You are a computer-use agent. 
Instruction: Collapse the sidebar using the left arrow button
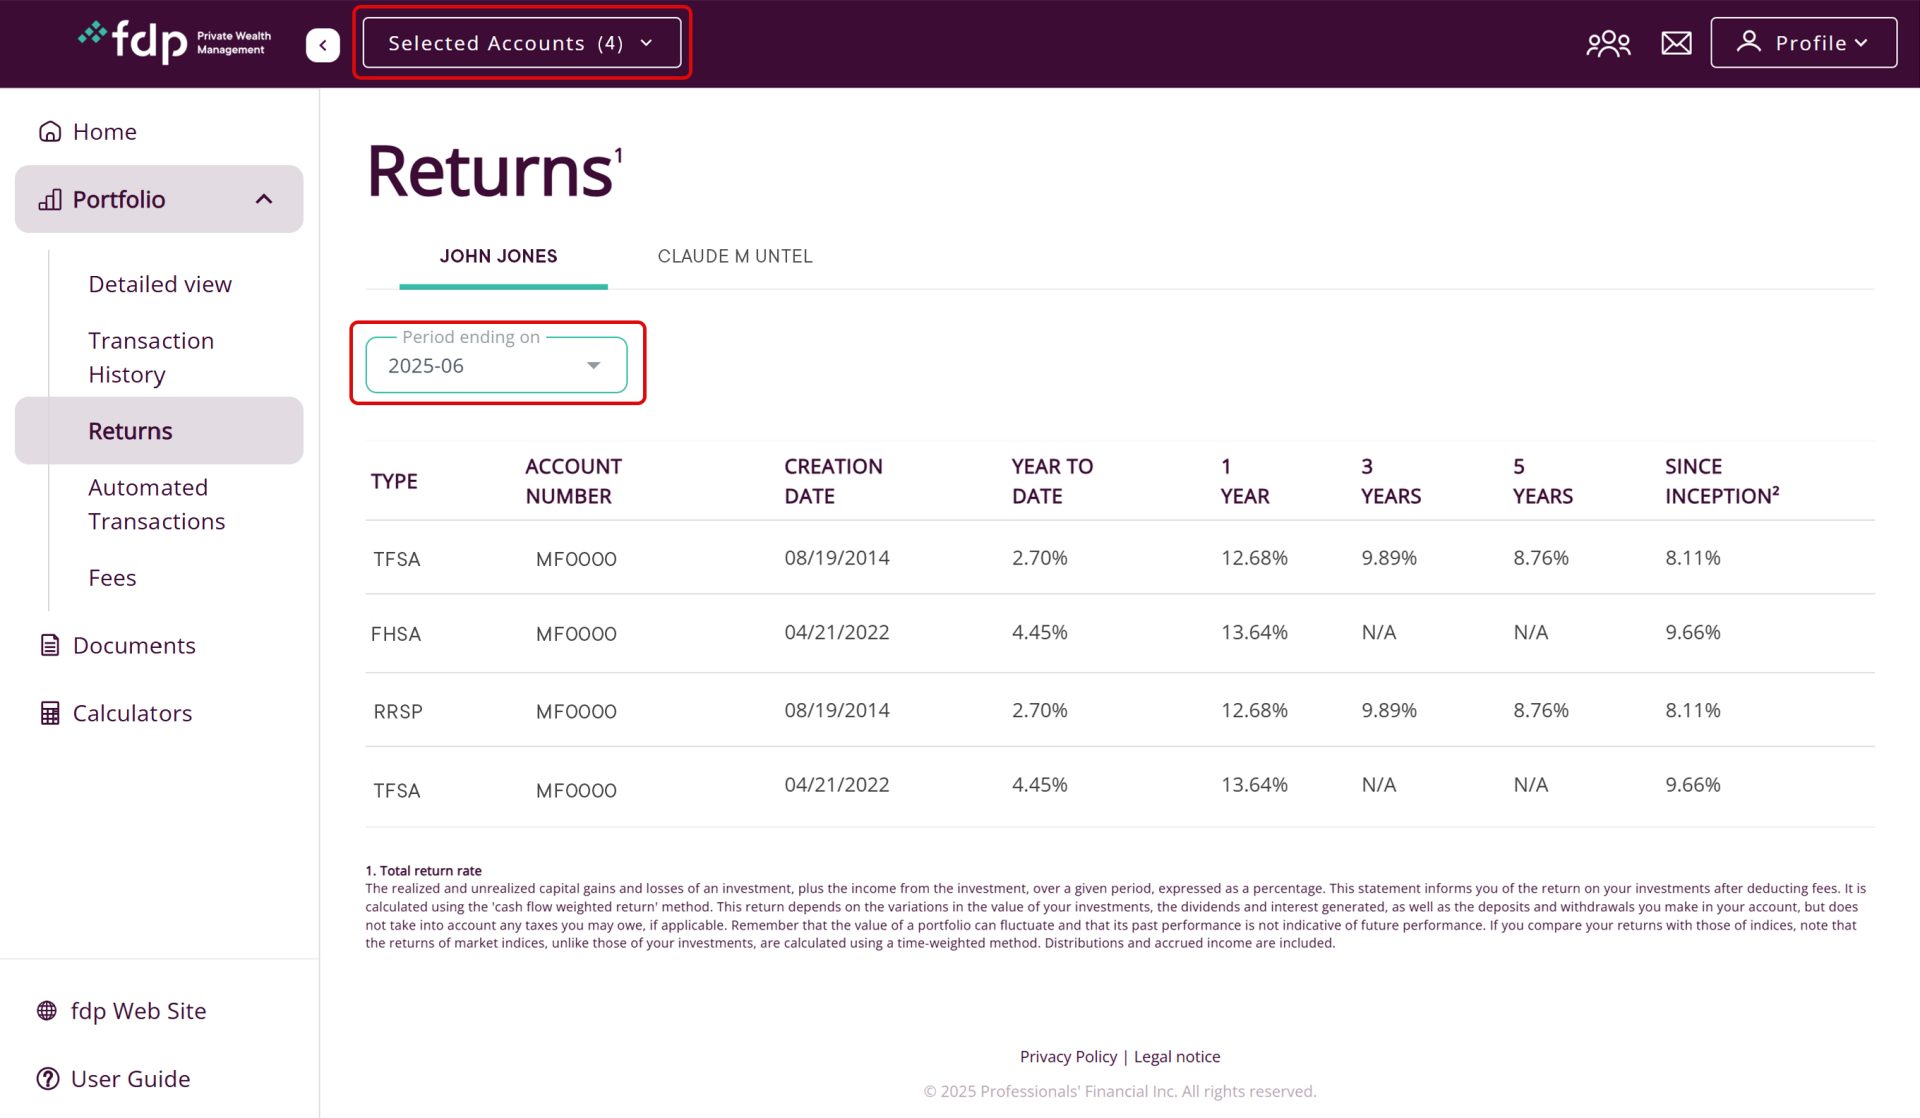coord(321,44)
